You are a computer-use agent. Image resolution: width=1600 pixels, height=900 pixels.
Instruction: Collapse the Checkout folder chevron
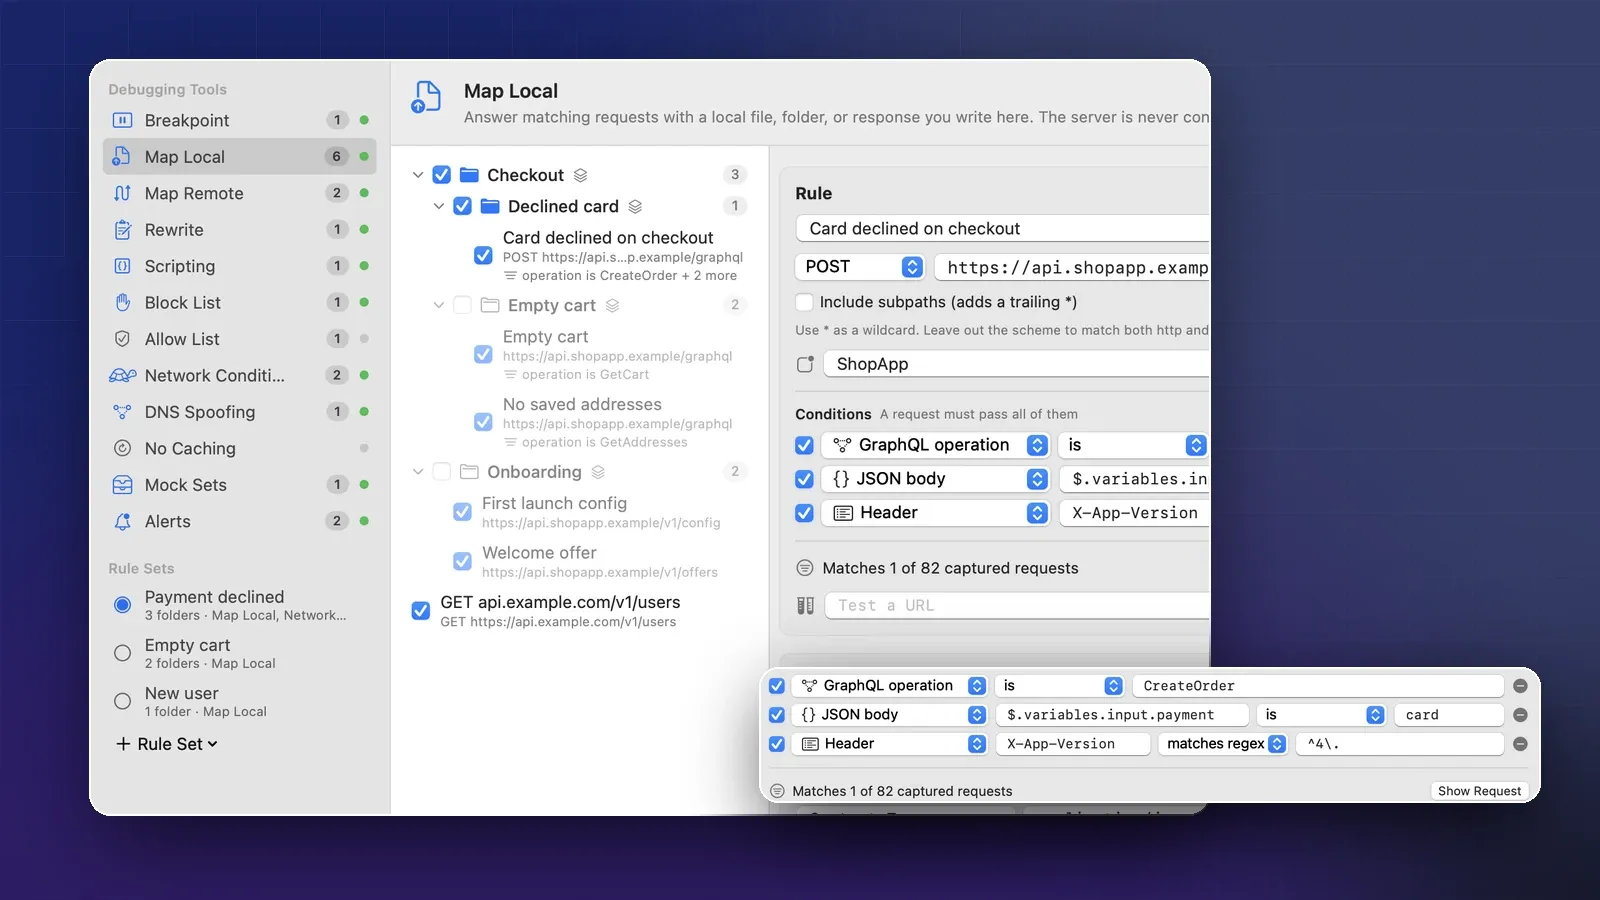pos(418,175)
